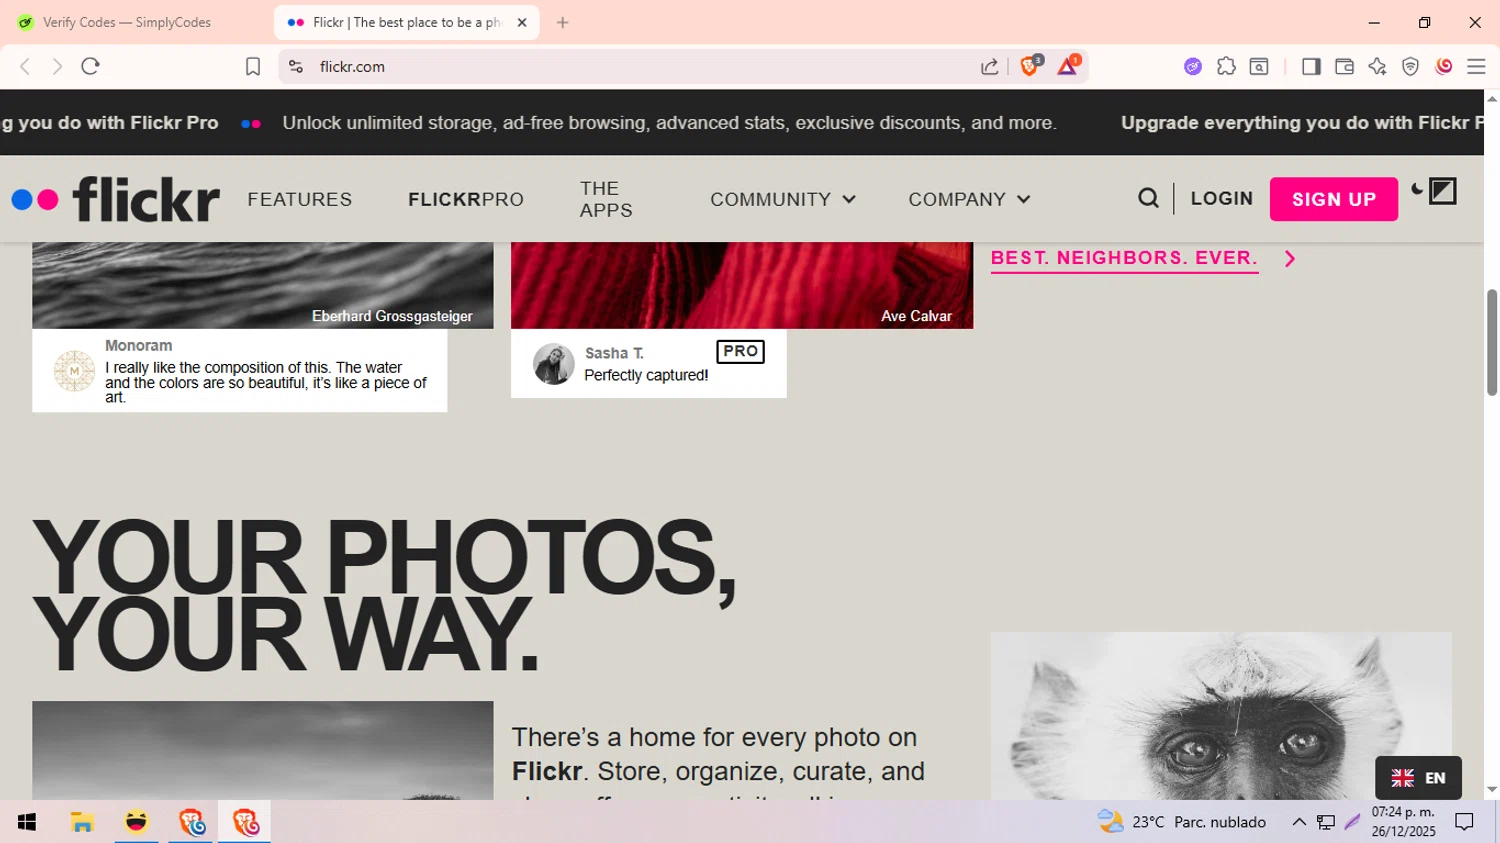1500x843 pixels.
Task: Click the Monoram commenter name
Action: [139, 346]
